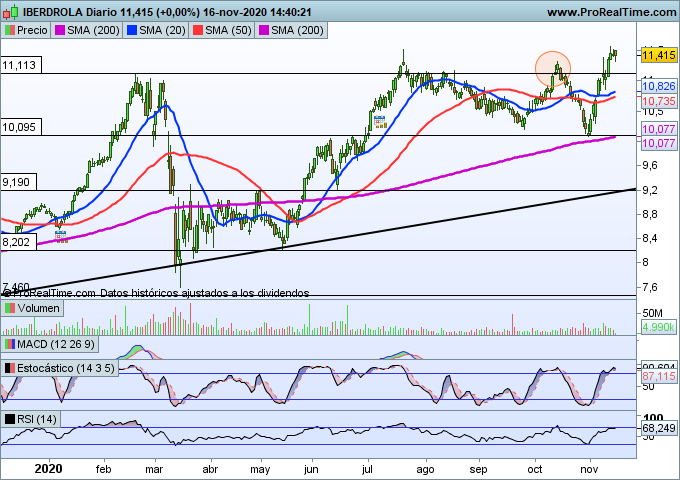Image resolution: width=680 pixels, height=480 pixels.
Task: Click the current price tag 11,415
Action: (x=658, y=55)
